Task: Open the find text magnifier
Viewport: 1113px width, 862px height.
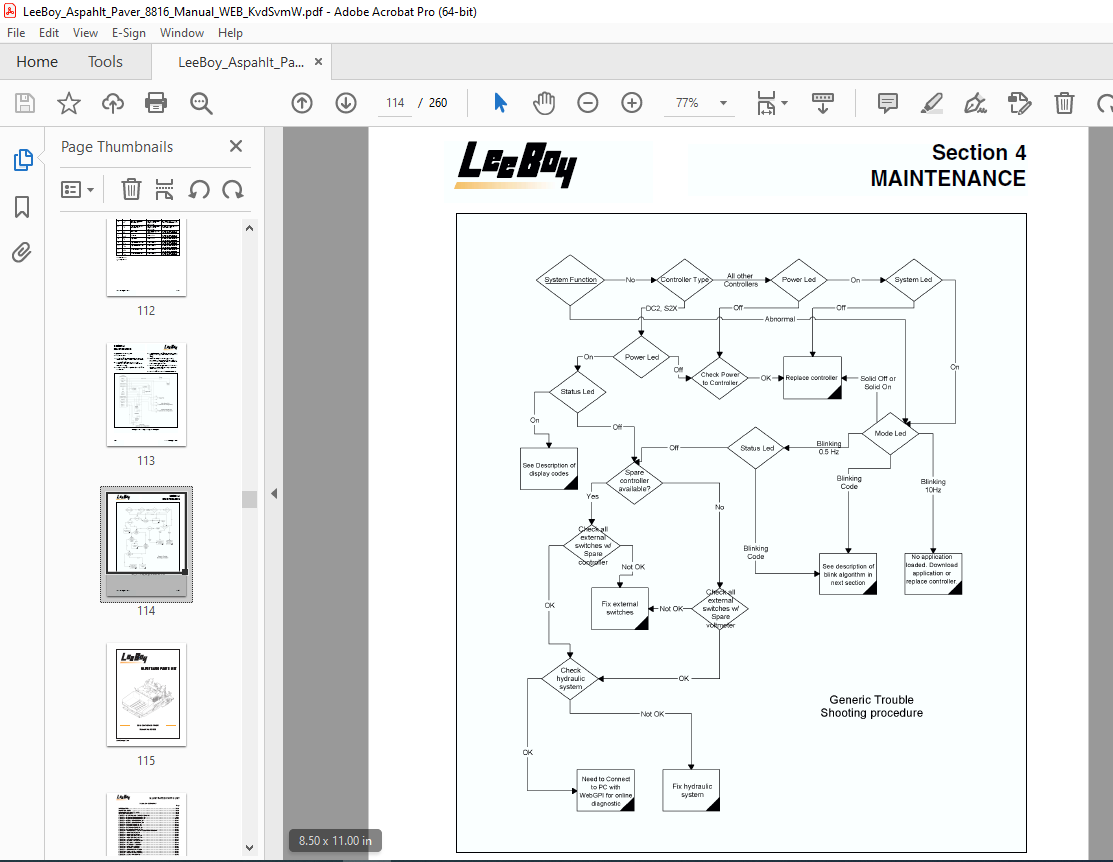Action: [x=201, y=103]
